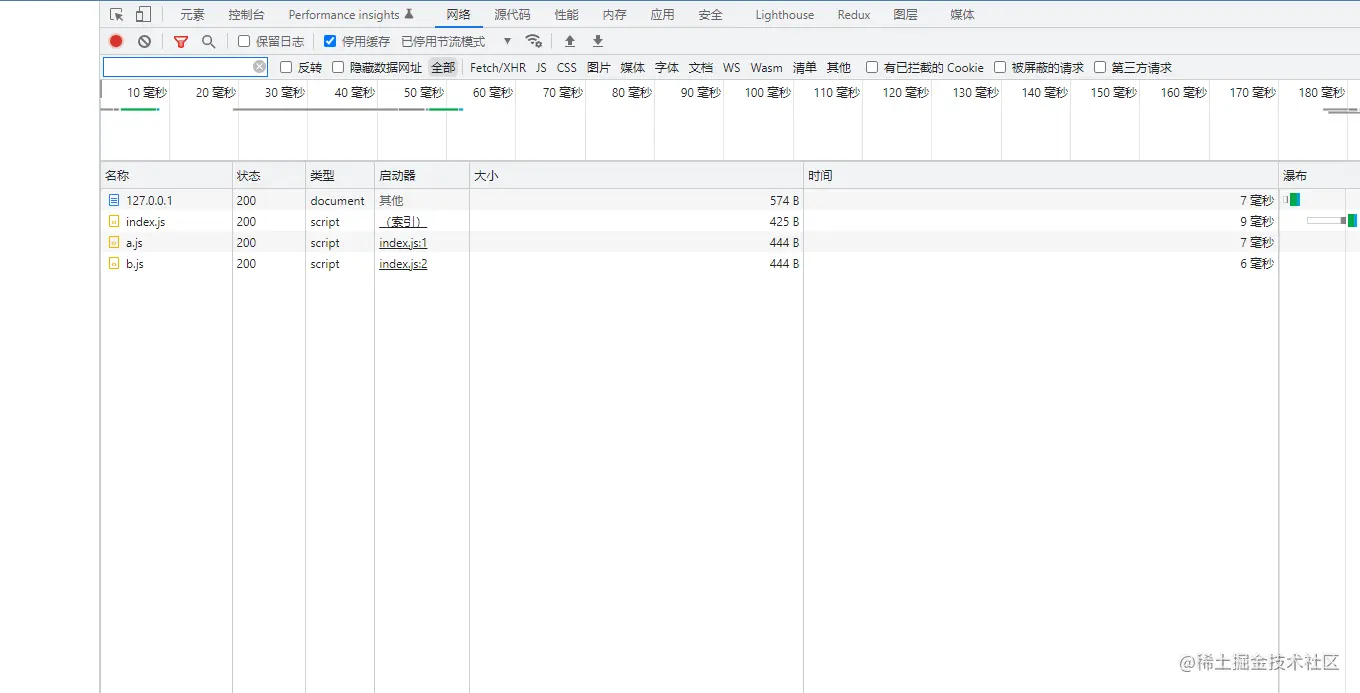Filter requests by Wasm type
The width and height of the screenshot is (1360, 693).
point(766,67)
